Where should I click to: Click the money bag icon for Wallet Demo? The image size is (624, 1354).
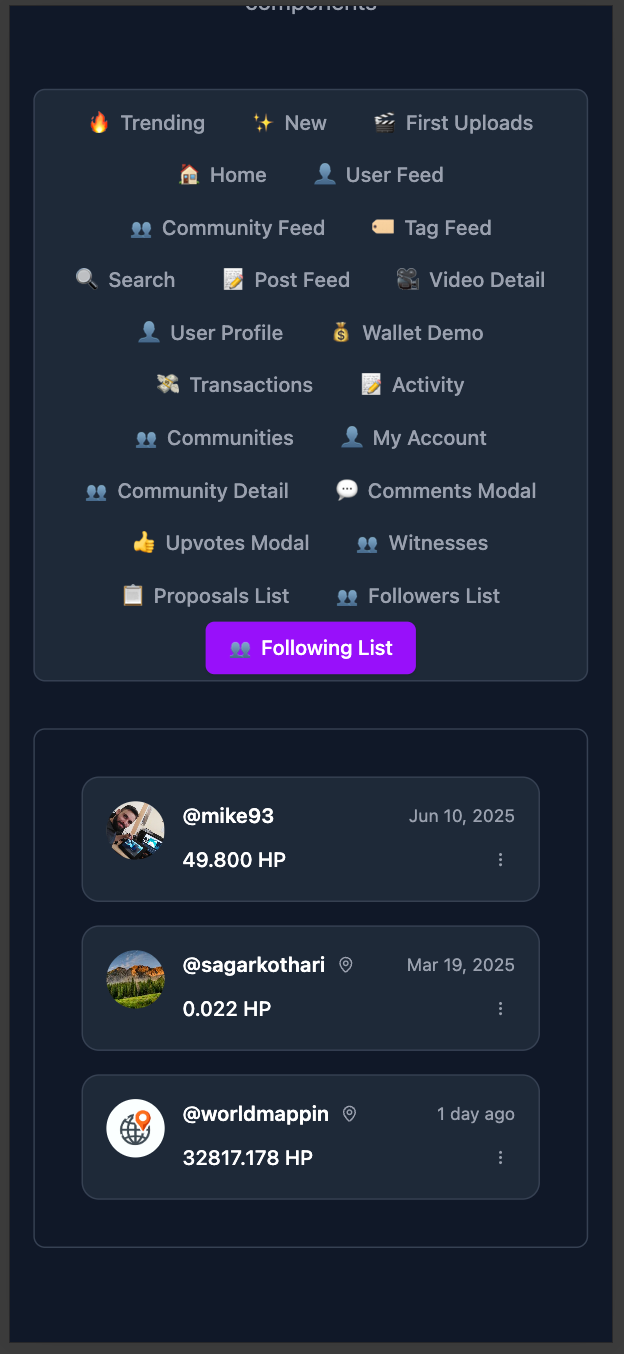pyautogui.click(x=341, y=333)
